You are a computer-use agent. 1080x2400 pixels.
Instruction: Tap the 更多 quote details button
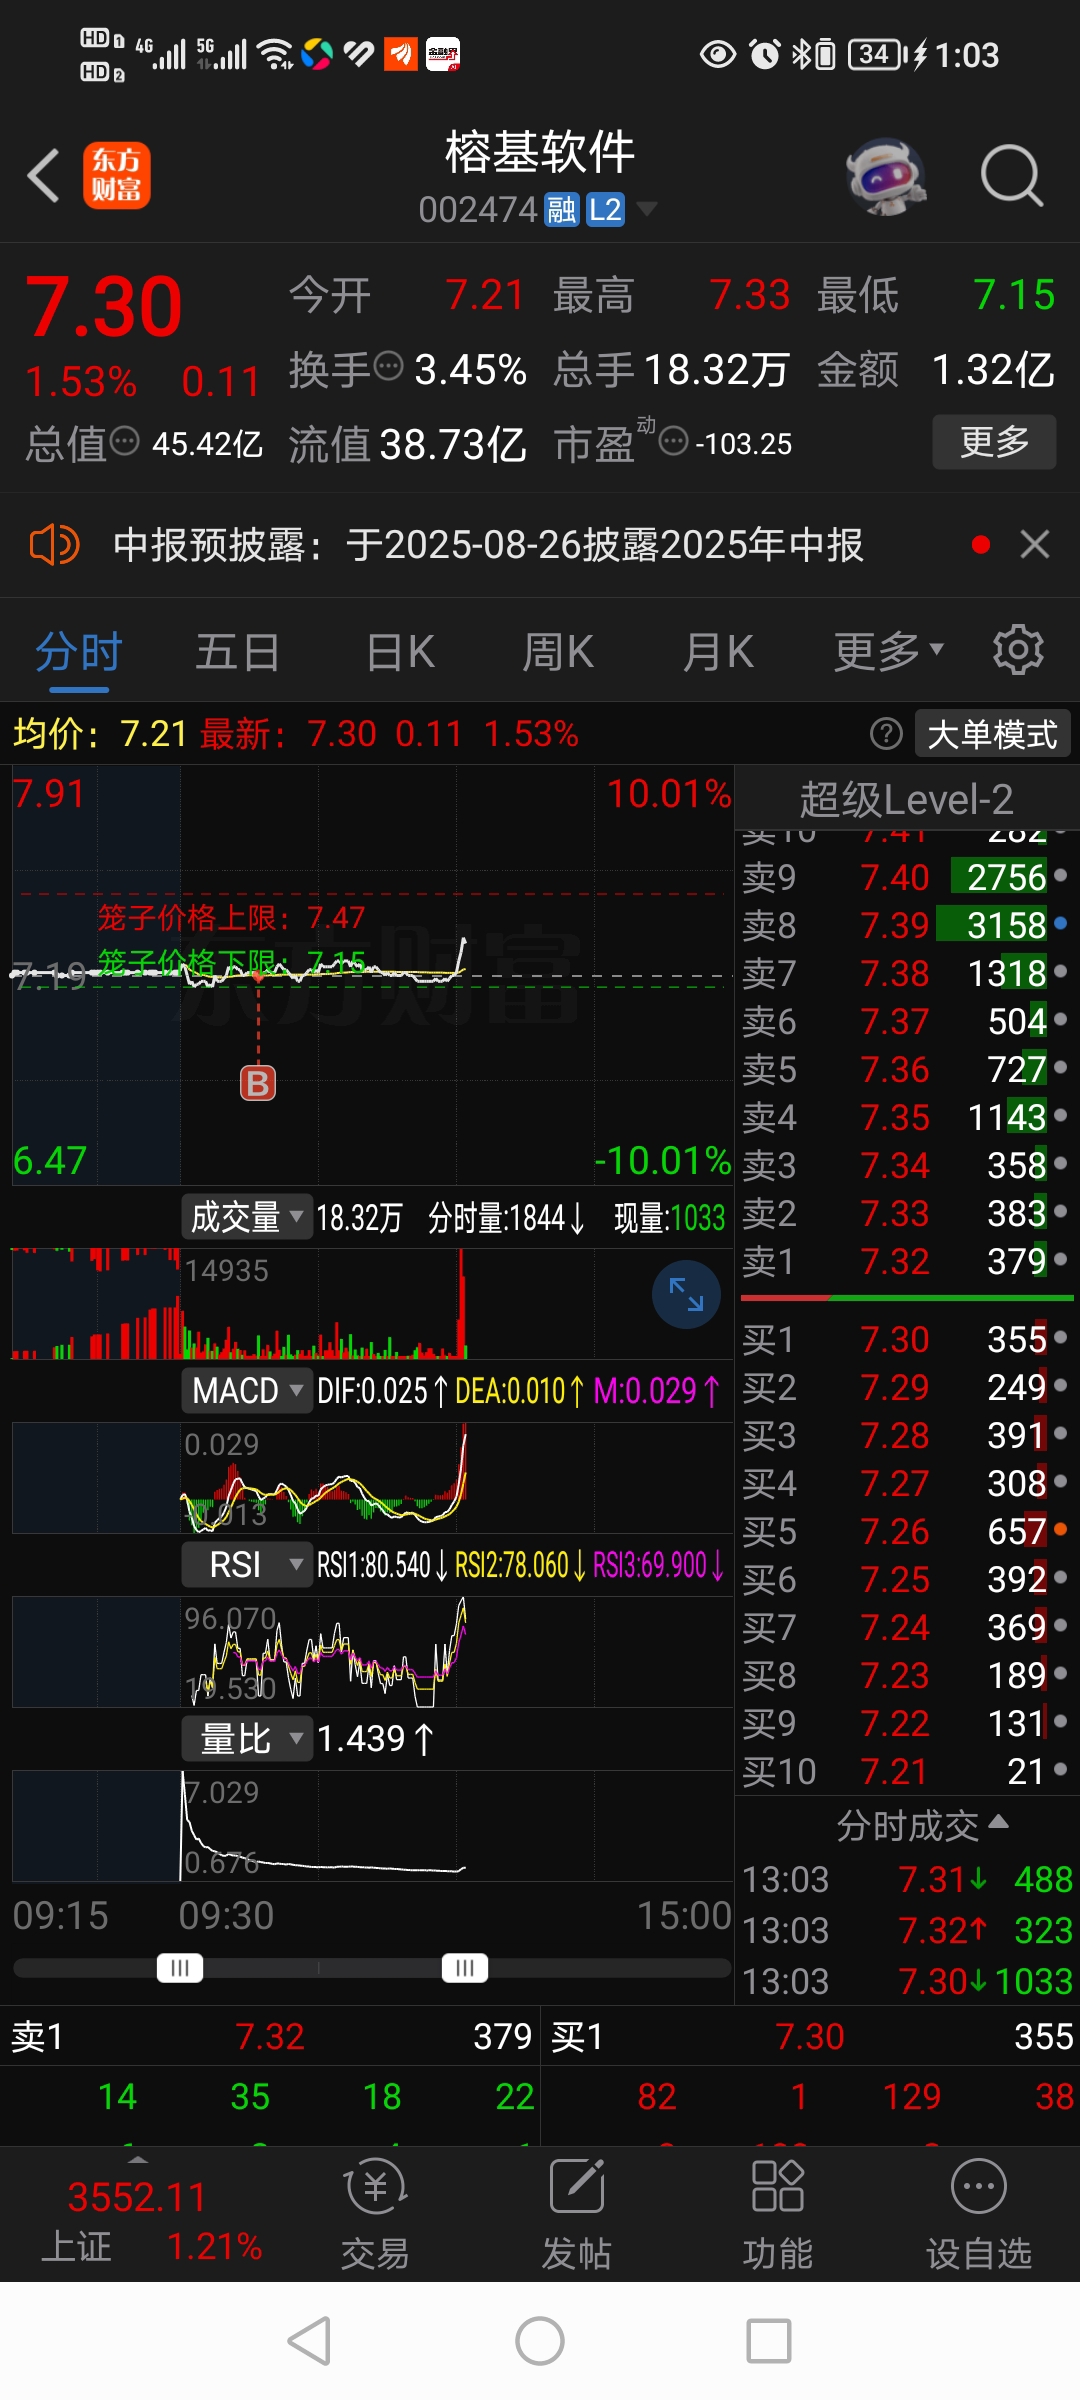(994, 441)
